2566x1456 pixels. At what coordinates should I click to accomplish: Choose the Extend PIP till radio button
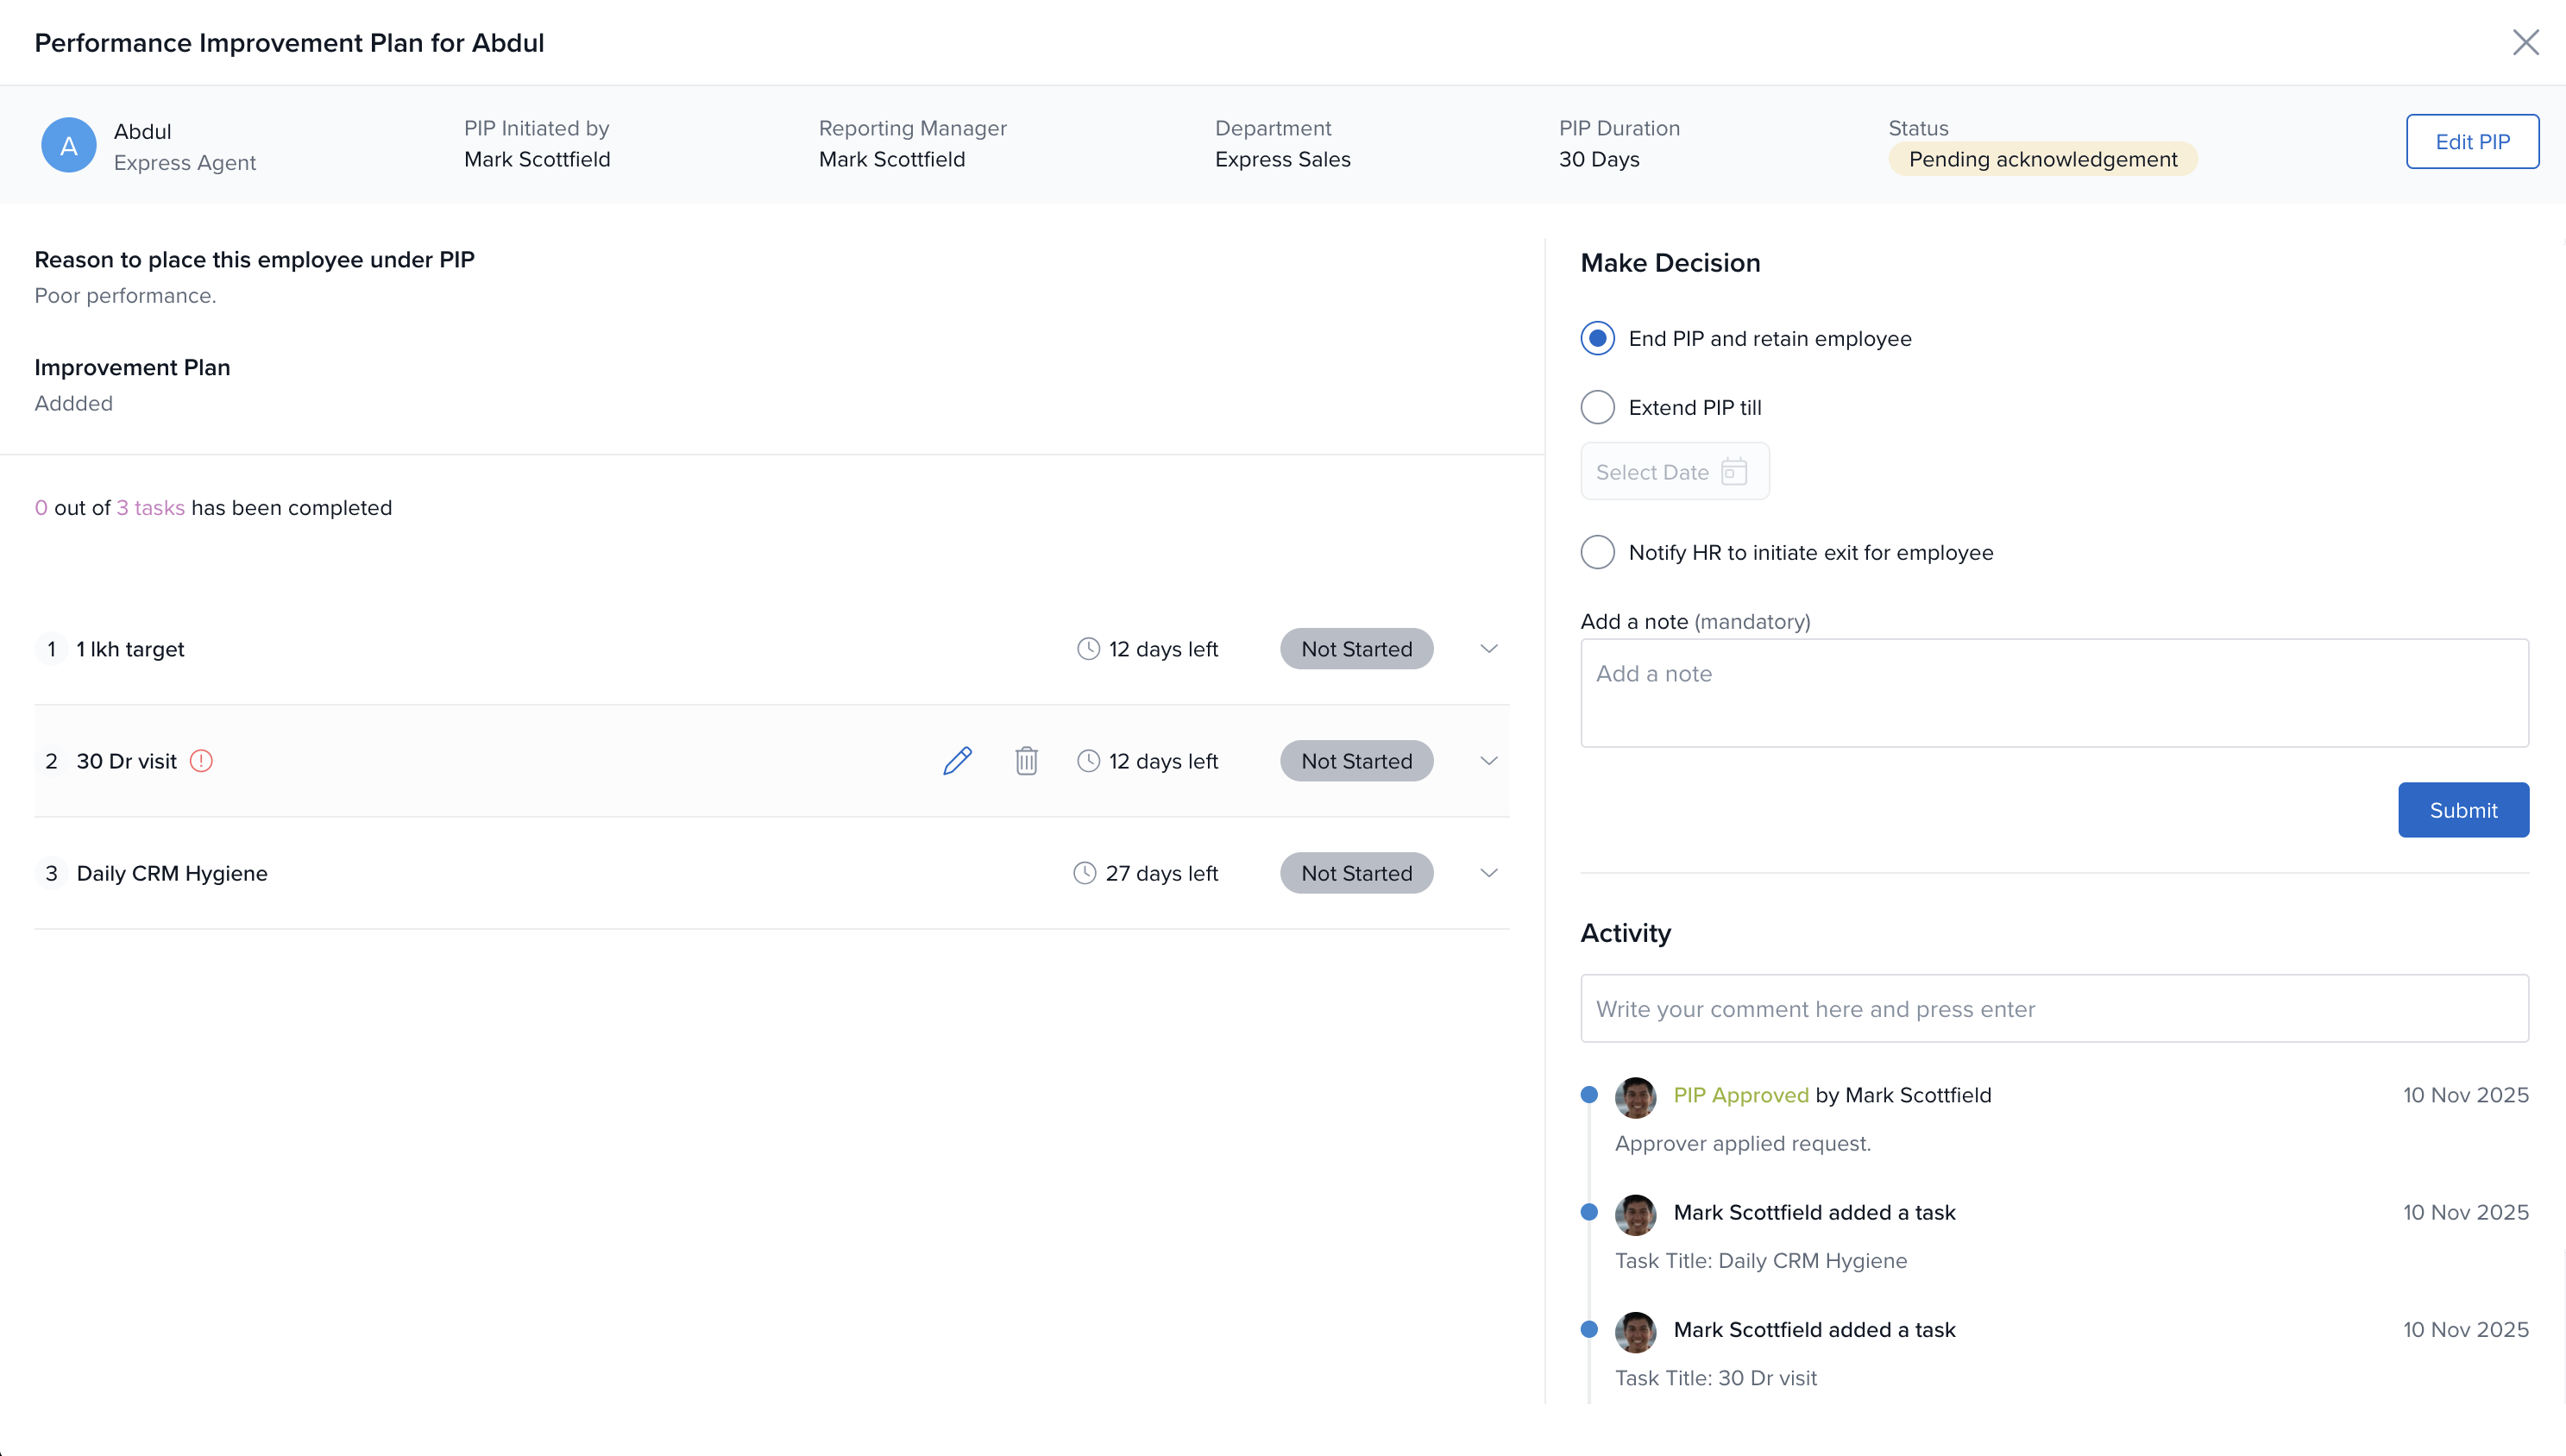point(1597,407)
